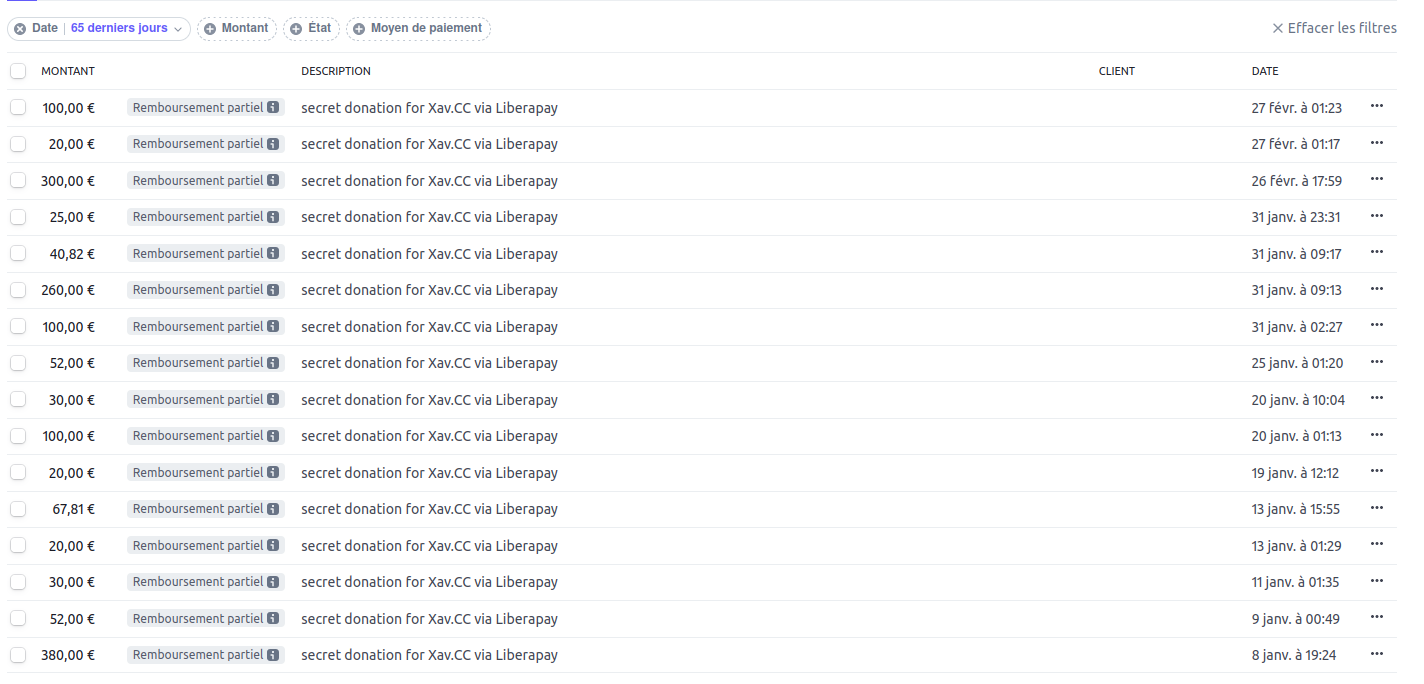This screenshot has width=1424, height=684.
Task: Add a Montant filter with plus icon
Action: (210, 29)
